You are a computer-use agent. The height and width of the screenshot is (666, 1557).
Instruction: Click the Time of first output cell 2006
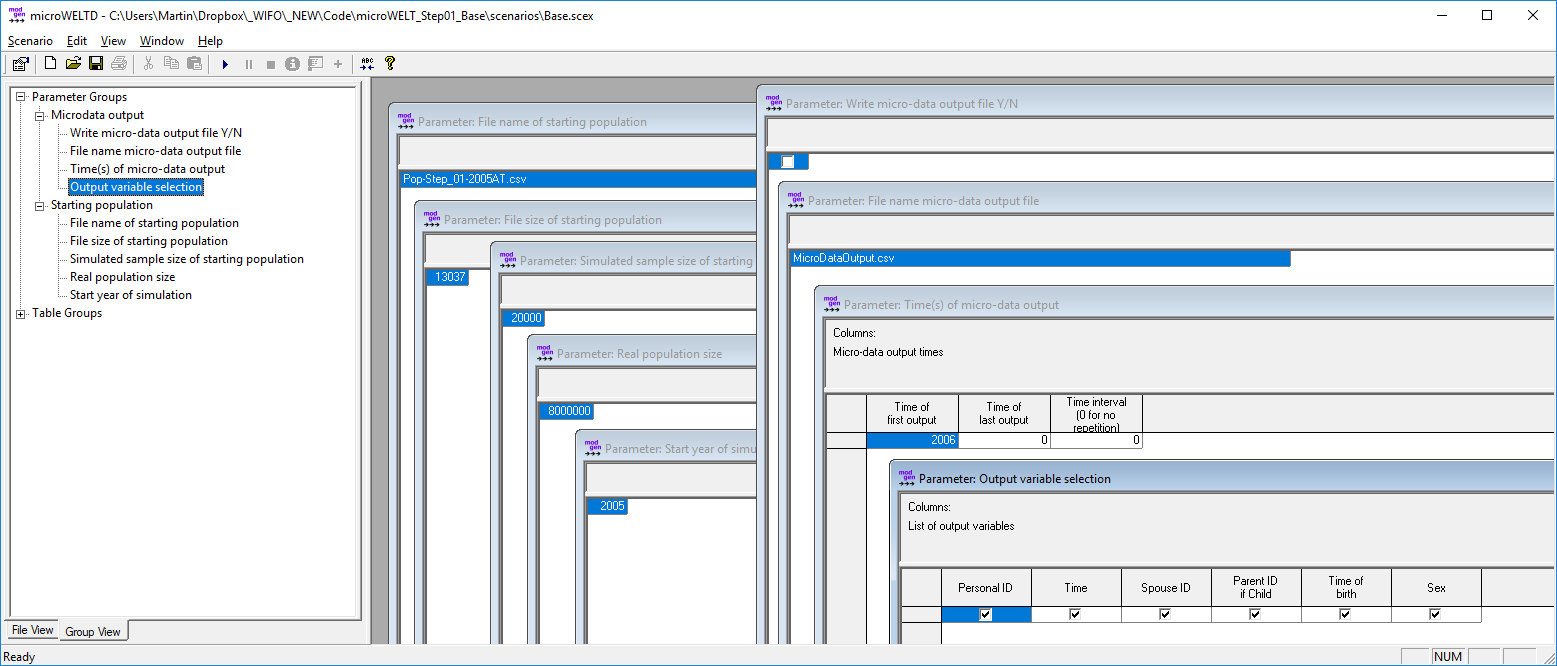(x=912, y=440)
